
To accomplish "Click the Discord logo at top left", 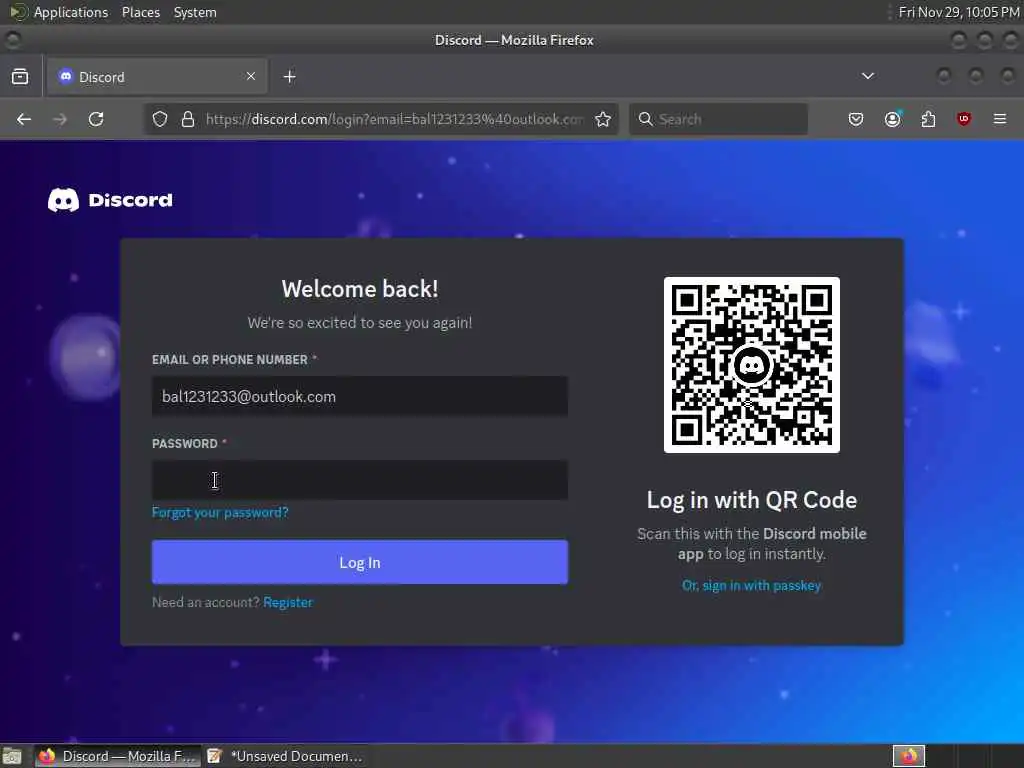I will coord(110,200).
